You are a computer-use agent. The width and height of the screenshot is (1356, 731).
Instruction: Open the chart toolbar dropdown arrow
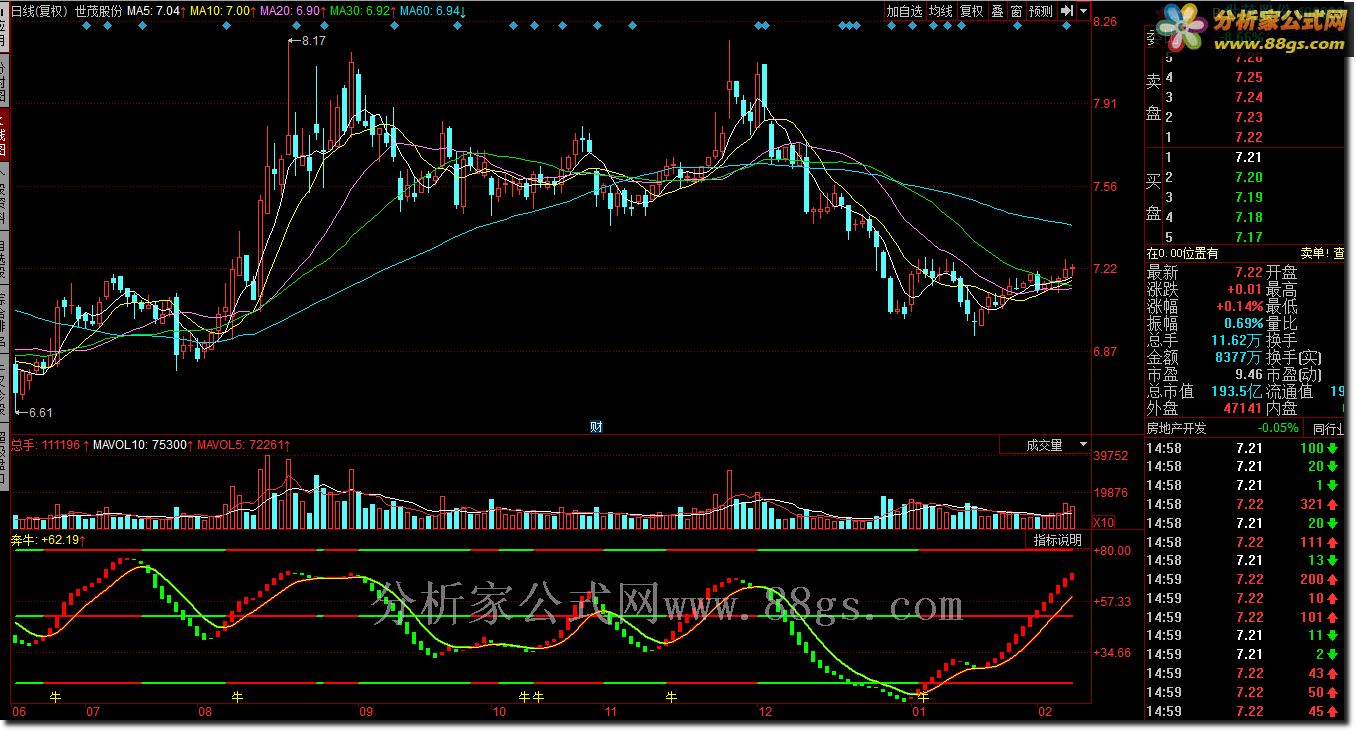[1083, 11]
